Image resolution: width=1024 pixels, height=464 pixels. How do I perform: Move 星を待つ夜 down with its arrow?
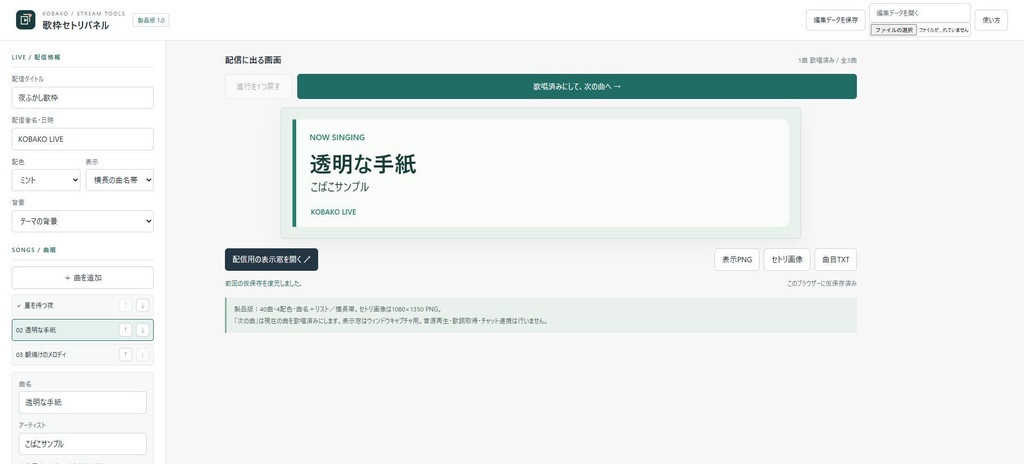point(142,305)
